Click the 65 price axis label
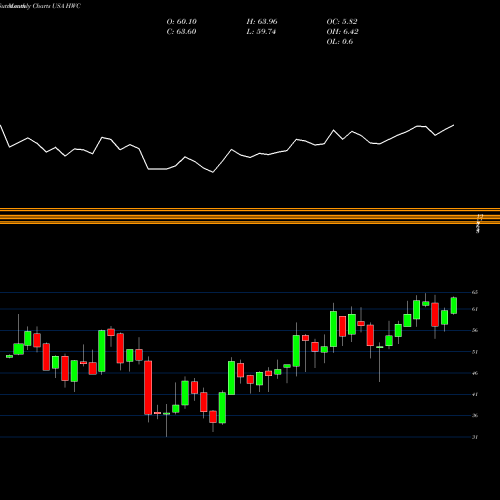 [x=475, y=292]
